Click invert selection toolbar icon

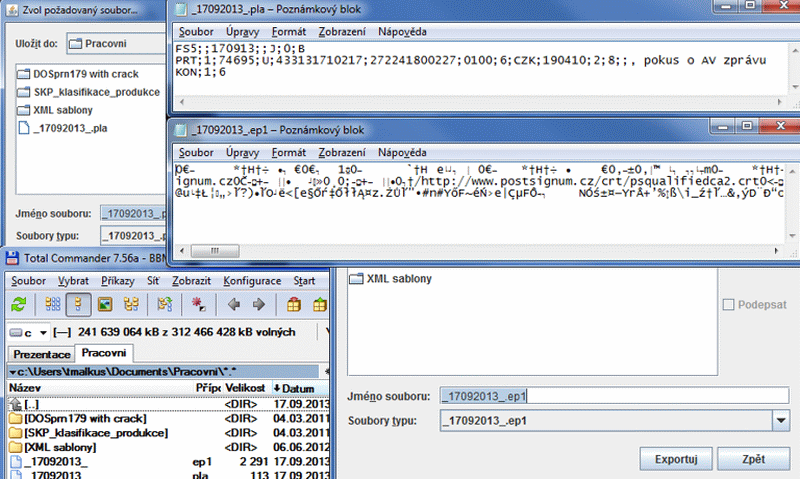(164, 305)
